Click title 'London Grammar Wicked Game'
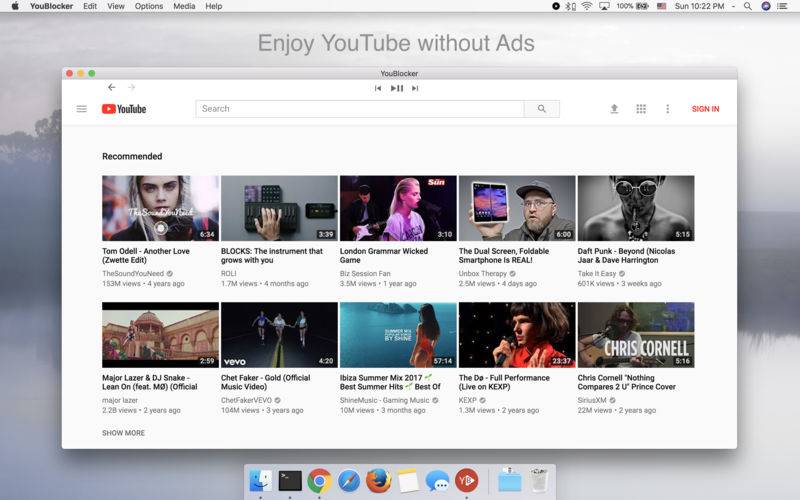Viewport: 800px width, 500px height. coord(384,256)
